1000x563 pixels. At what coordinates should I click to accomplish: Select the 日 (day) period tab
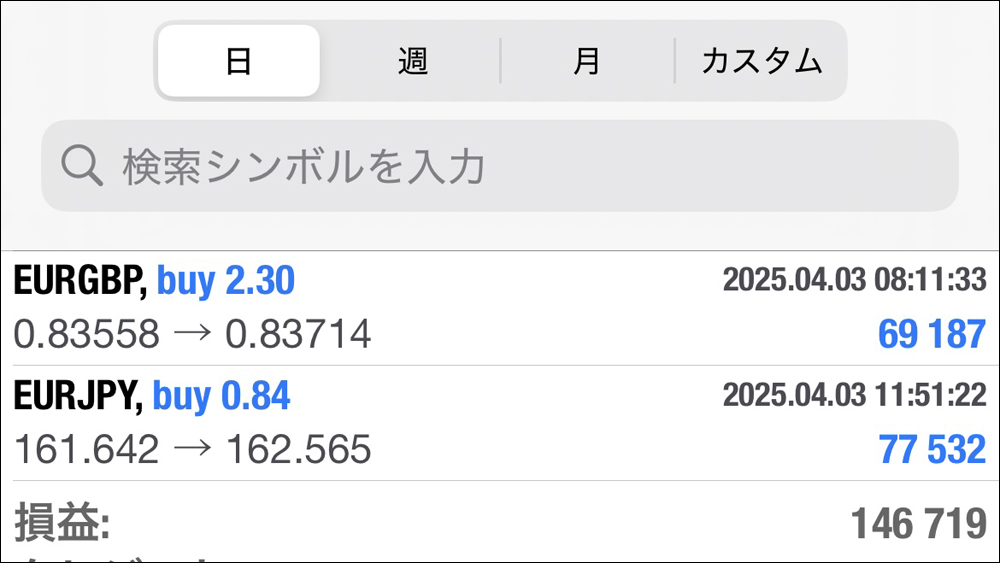239,61
